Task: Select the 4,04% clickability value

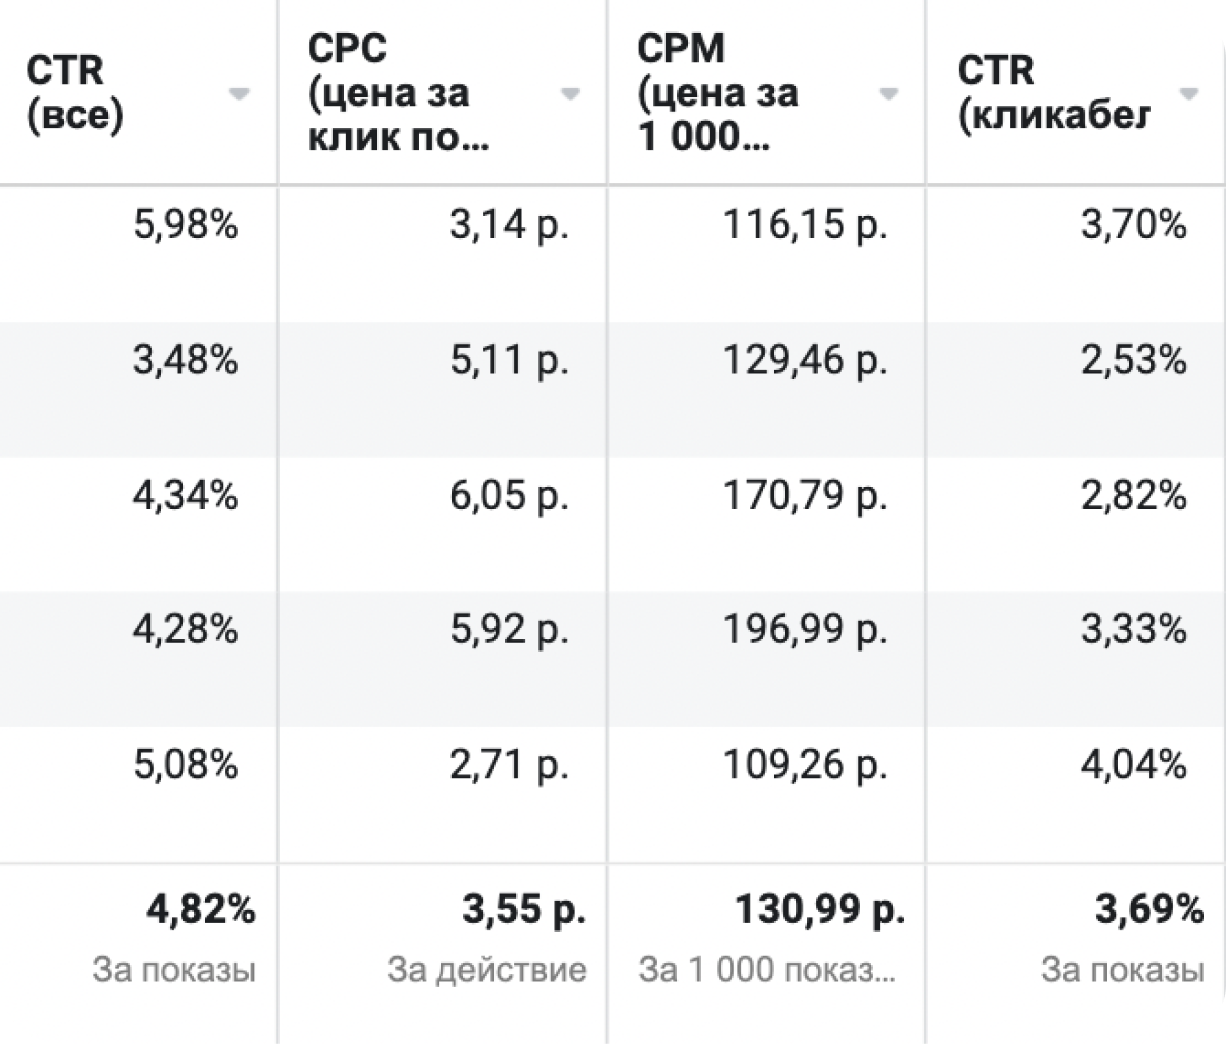Action: click(1133, 765)
